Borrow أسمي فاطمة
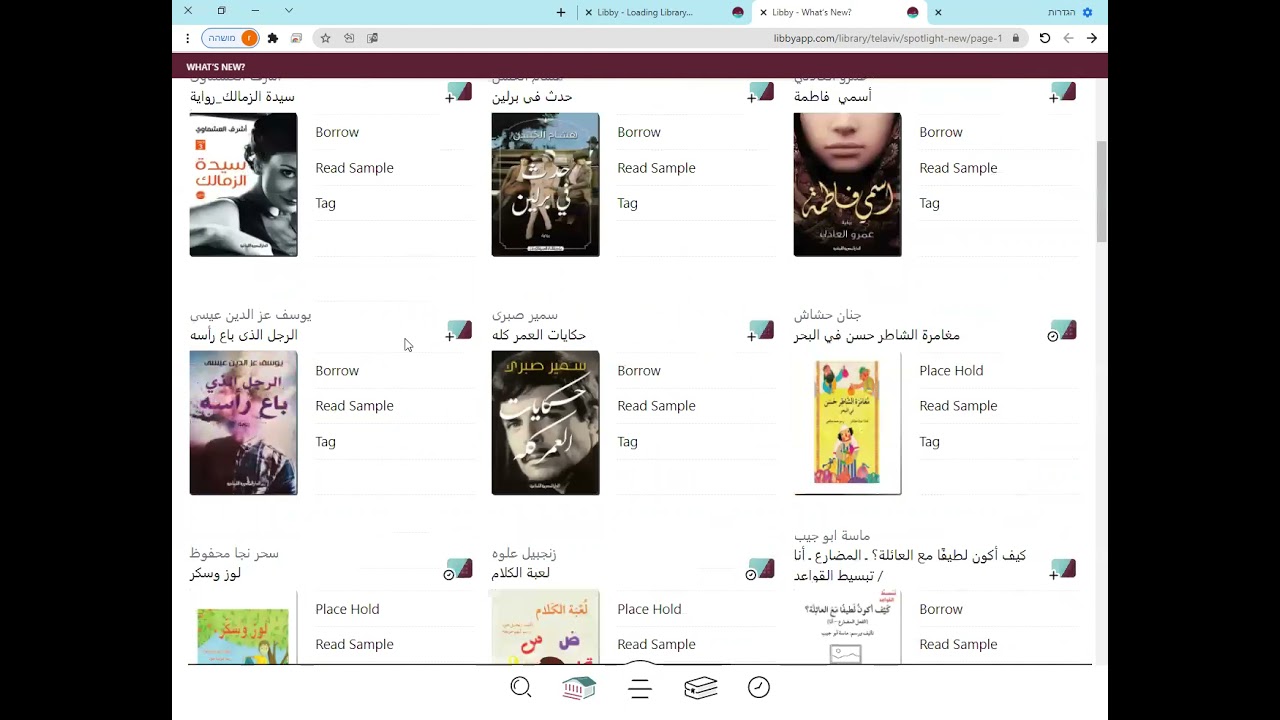The image size is (1280, 720). click(941, 132)
